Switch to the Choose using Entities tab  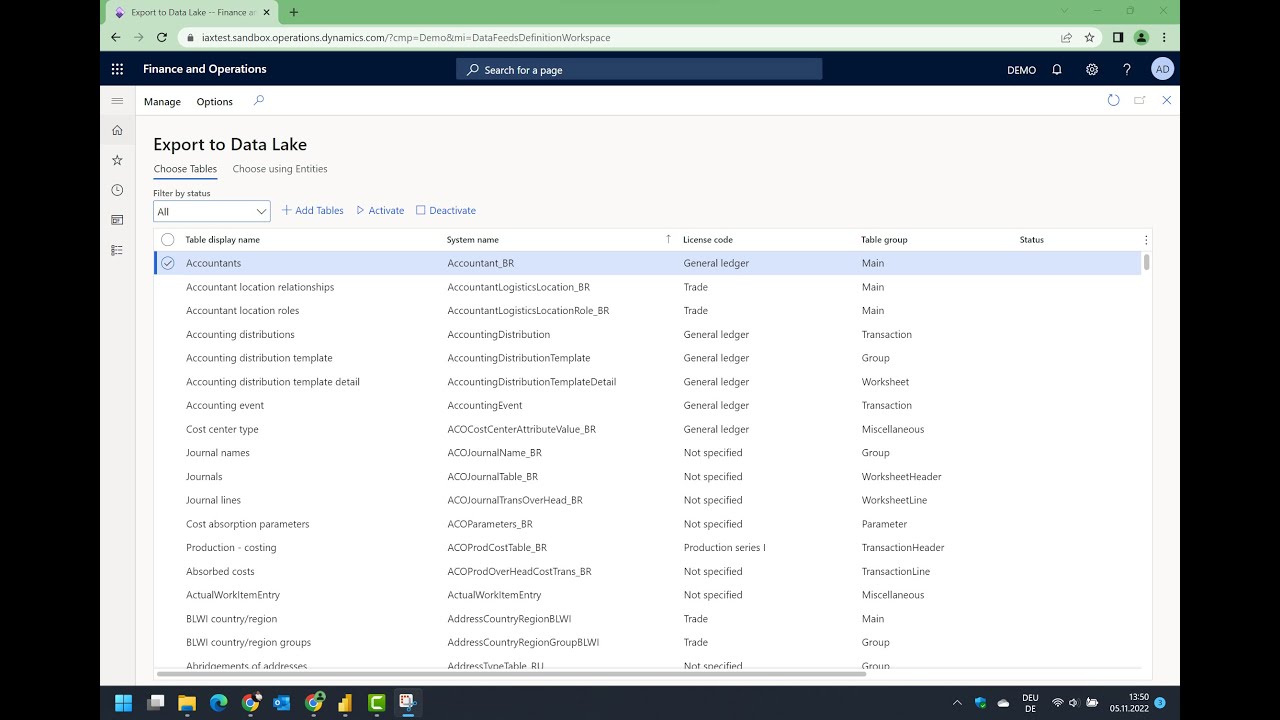[280, 169]
